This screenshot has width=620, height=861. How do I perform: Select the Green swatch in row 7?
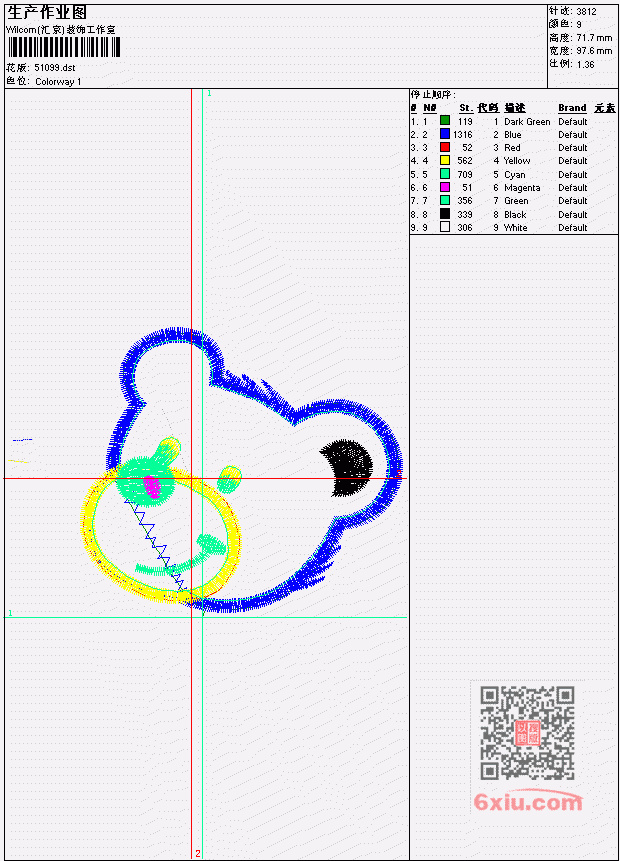[x=445, y=200]
